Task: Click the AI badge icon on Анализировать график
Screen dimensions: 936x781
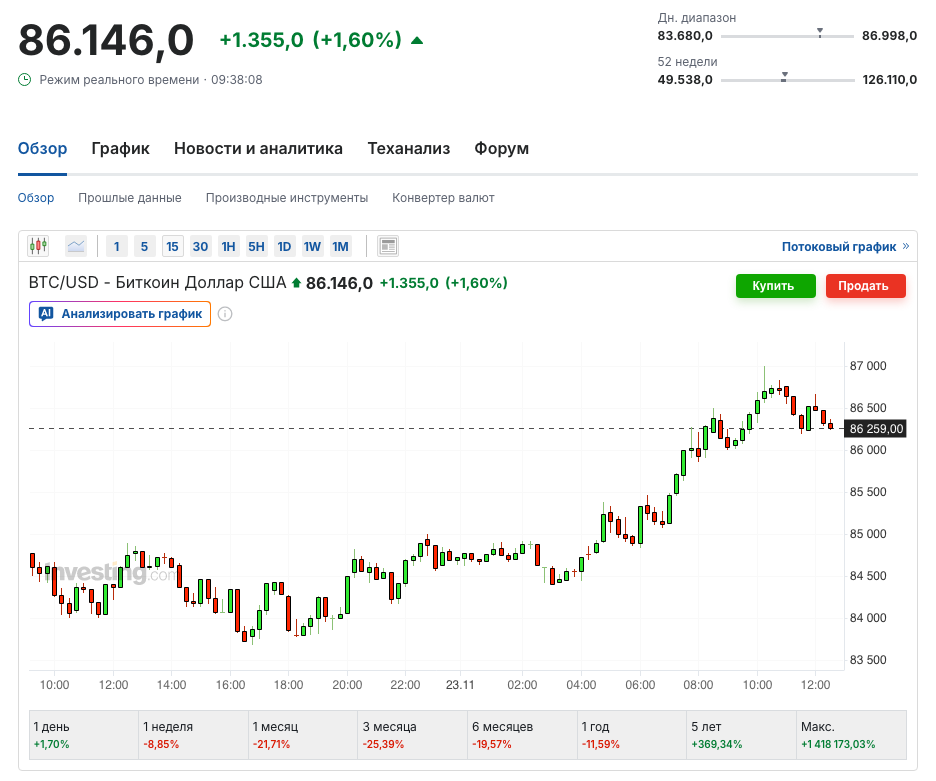Action: [x=45, y=314]
